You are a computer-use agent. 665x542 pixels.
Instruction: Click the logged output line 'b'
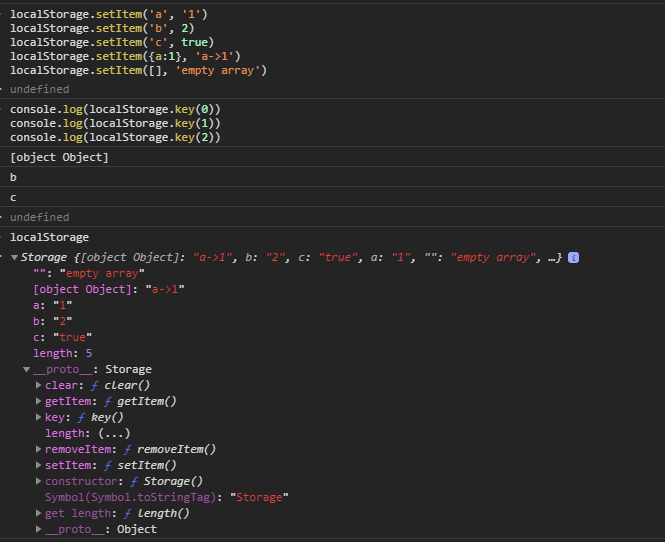(13, 177)
